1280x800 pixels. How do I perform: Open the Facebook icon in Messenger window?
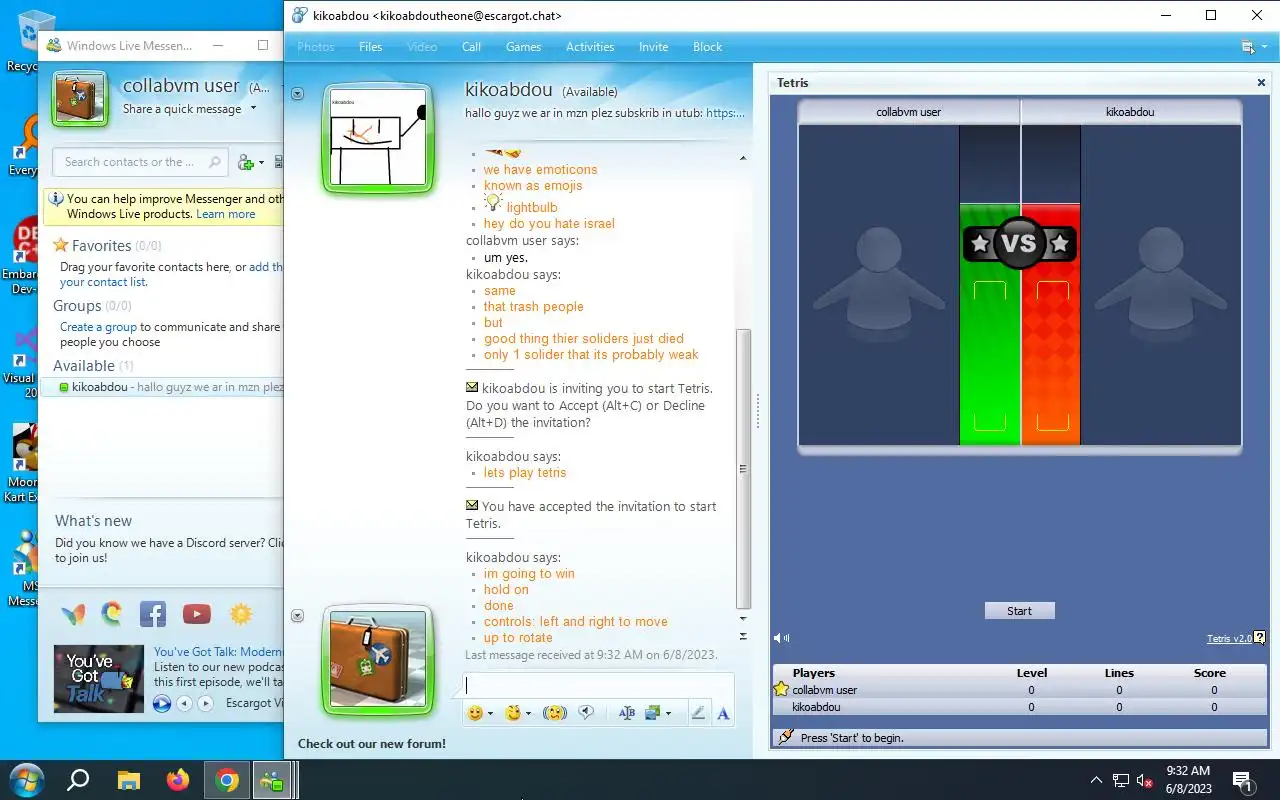point(153,614)
